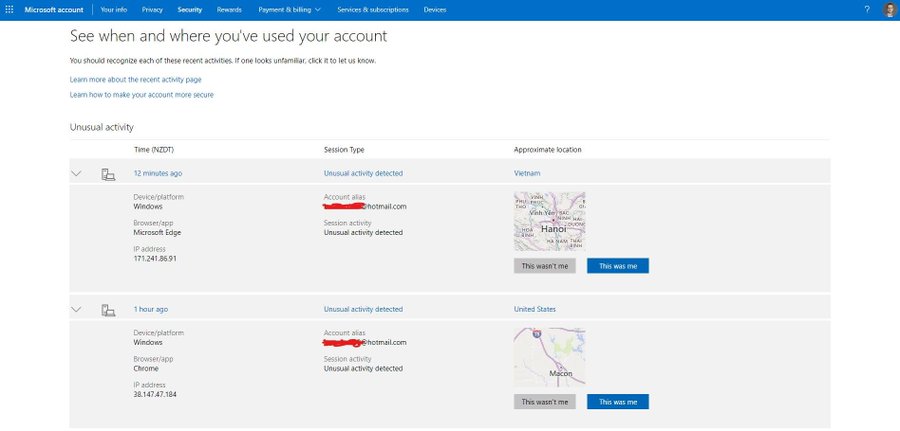Viewport: 900px width, 431px height.
Task: Open 'Learn more about the recent activity page'
Action: [x=135, y=79]
